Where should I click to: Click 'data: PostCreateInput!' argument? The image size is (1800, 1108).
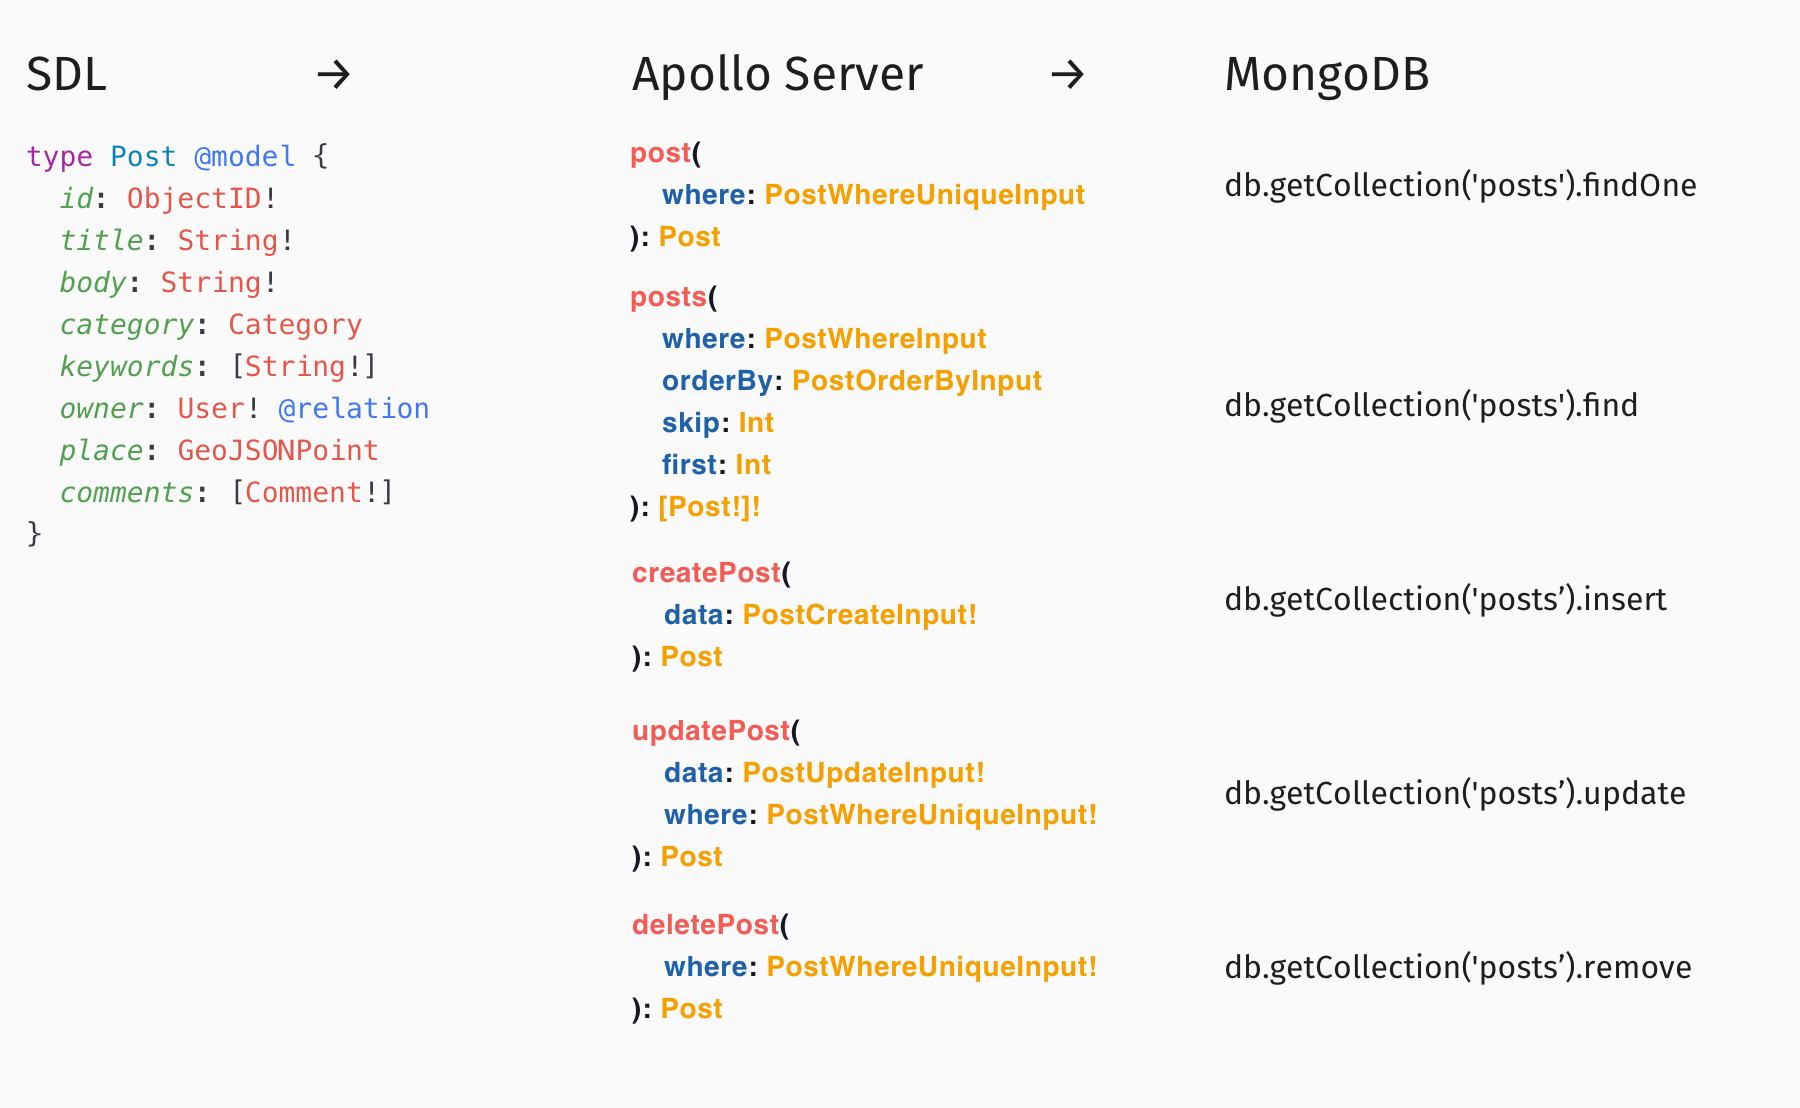click(x=820, y=615)
